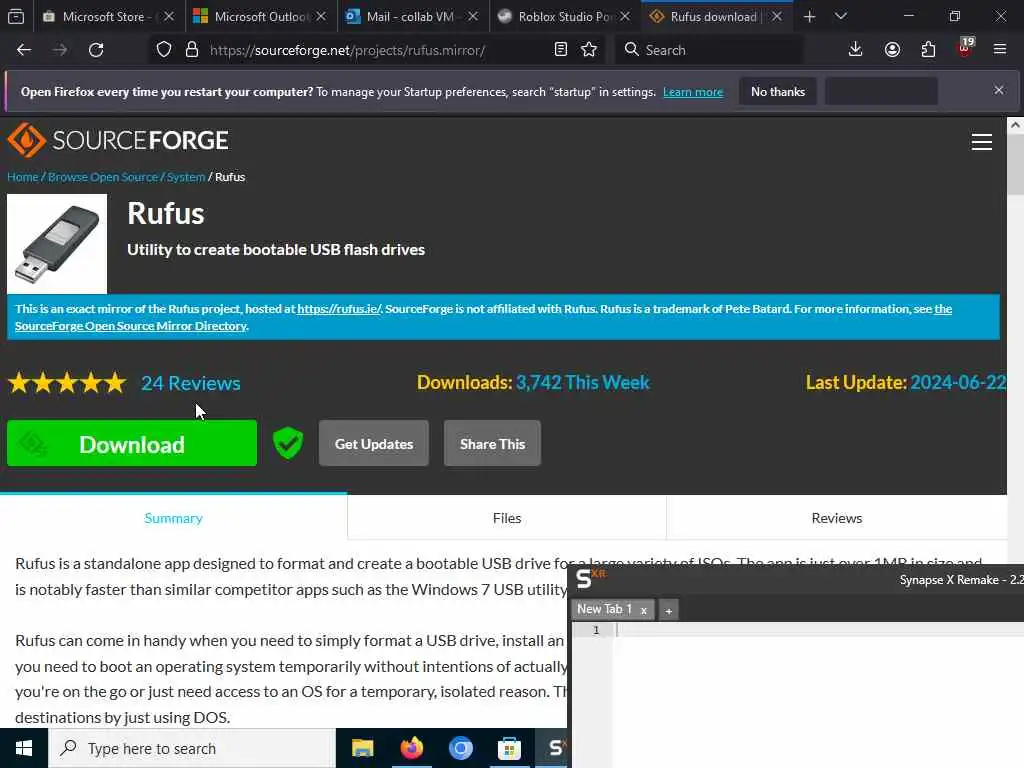The width and height of the screenshot is (1024, 768).
Task: Open Firefox View icon at tab bar start
Action: pyautogui.click(x=16, y=16)
